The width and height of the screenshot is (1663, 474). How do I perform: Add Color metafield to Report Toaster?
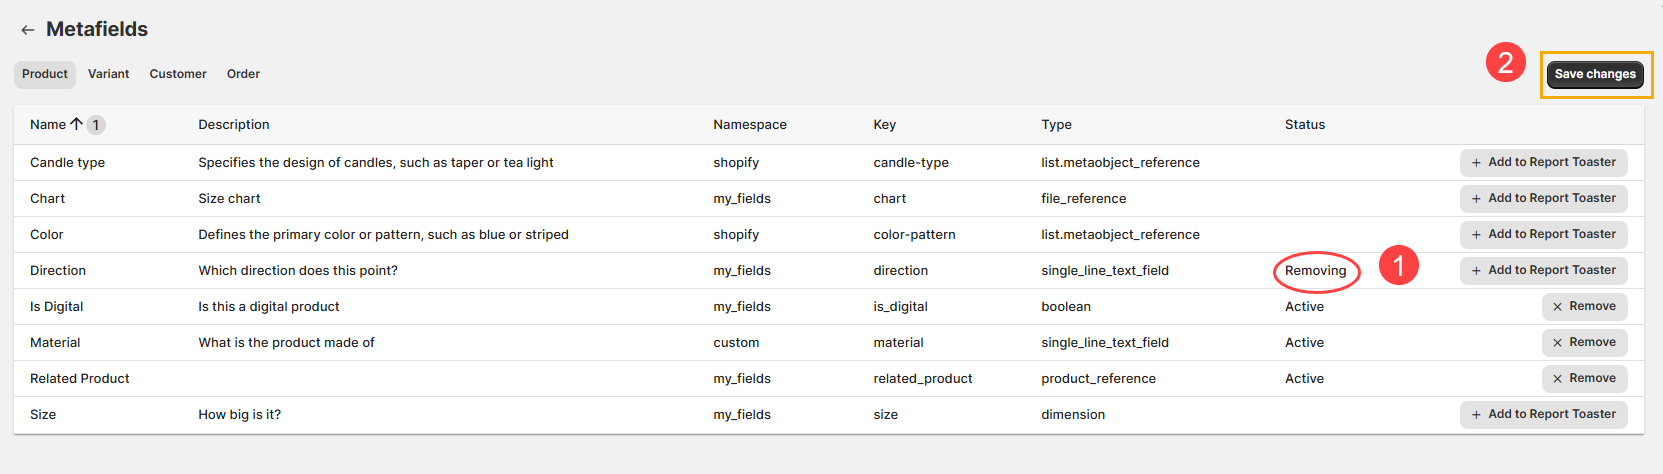pos(1543,235)
